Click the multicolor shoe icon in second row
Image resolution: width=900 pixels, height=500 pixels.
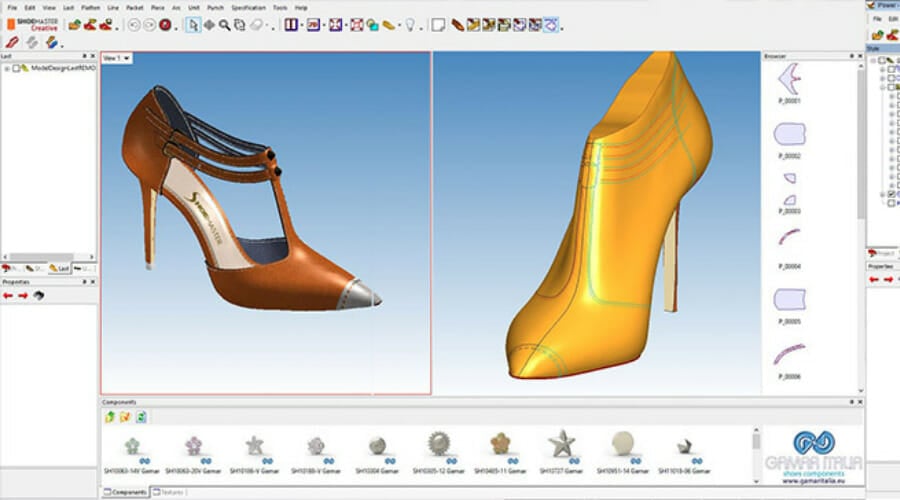point(52,42)
